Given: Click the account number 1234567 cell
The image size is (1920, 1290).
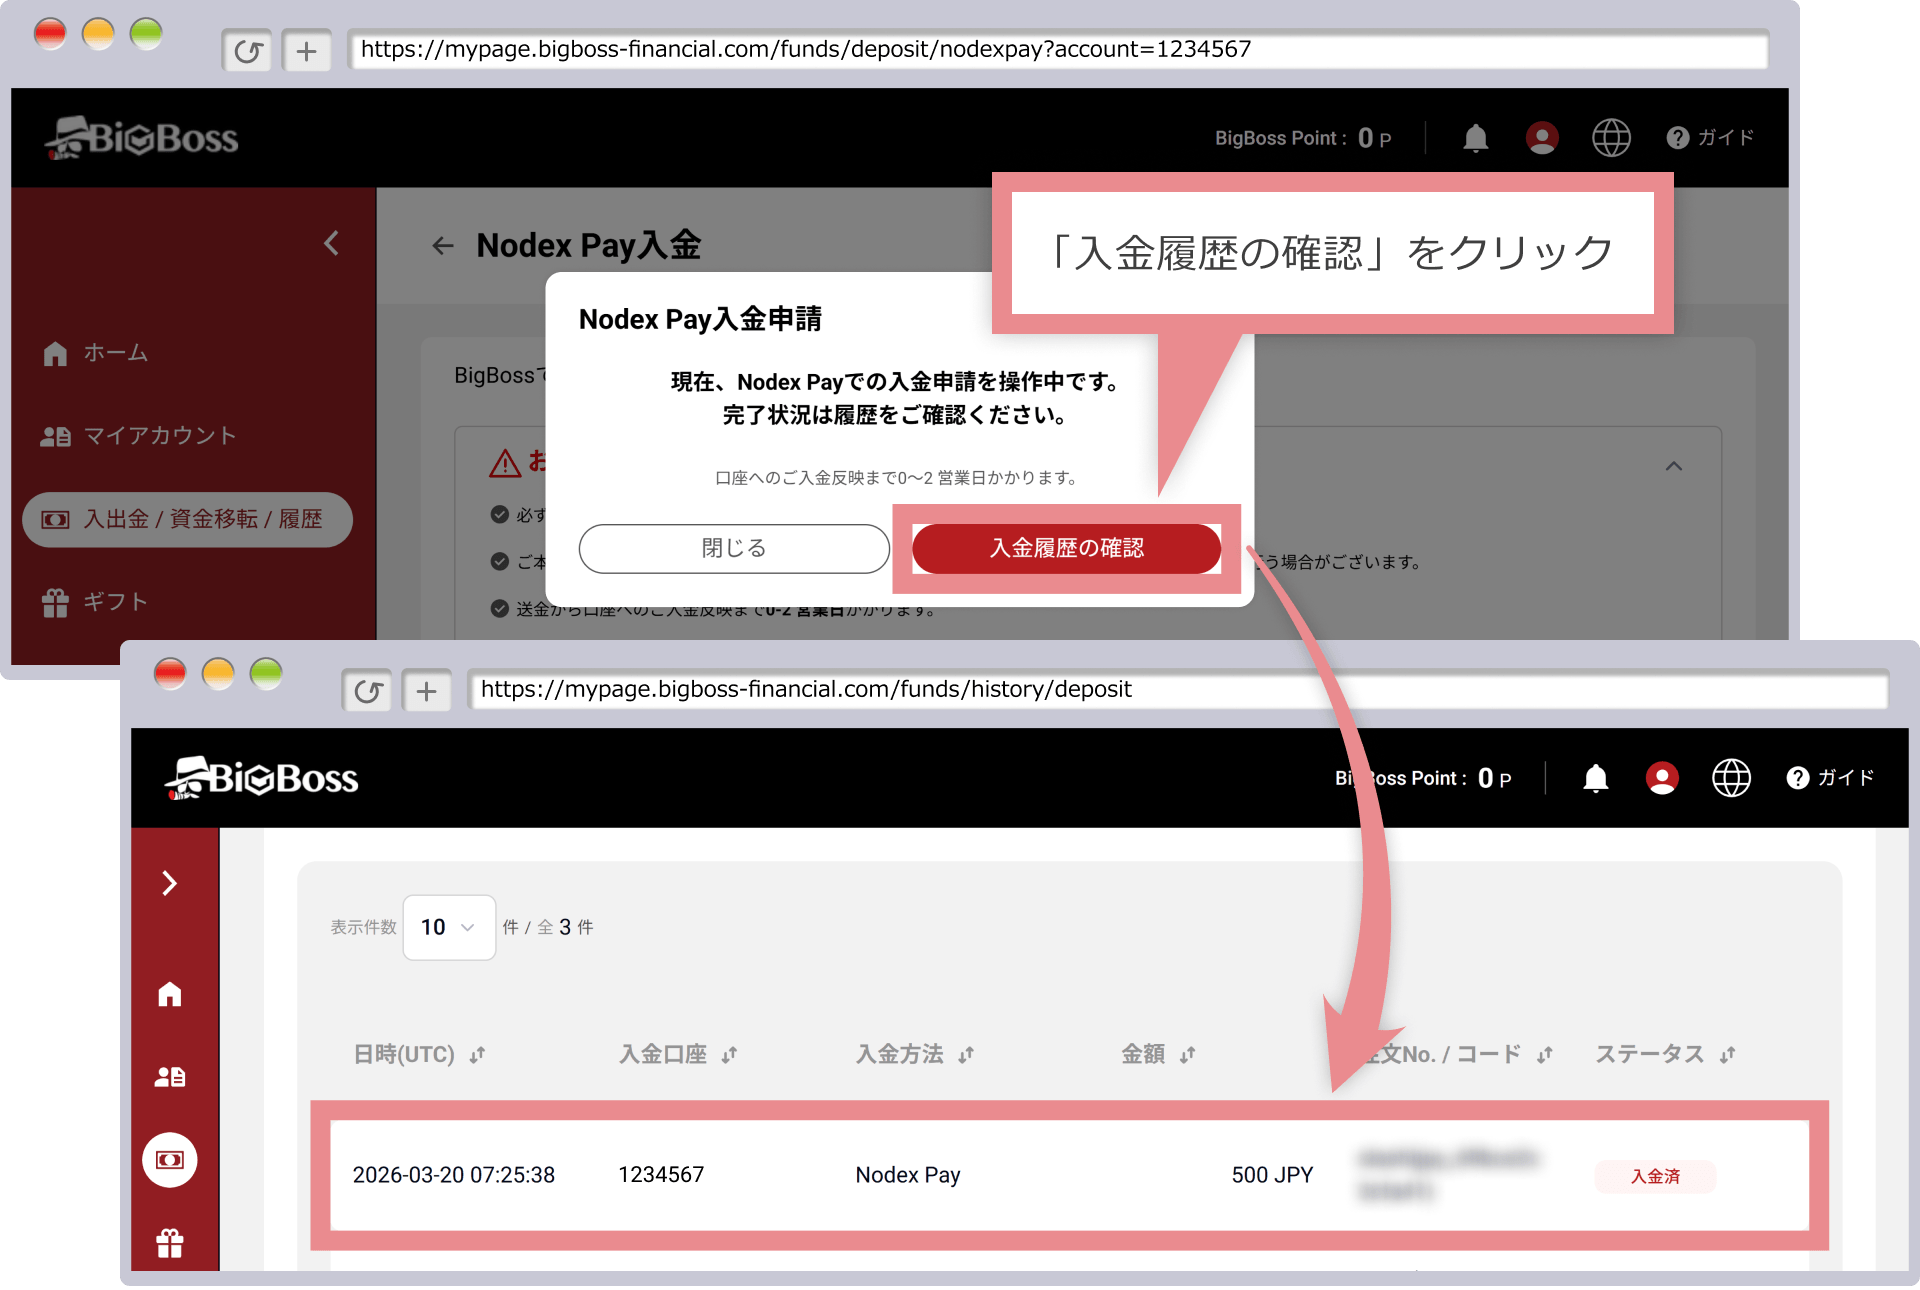Looking at the screenshot, I should point(661,1175).
